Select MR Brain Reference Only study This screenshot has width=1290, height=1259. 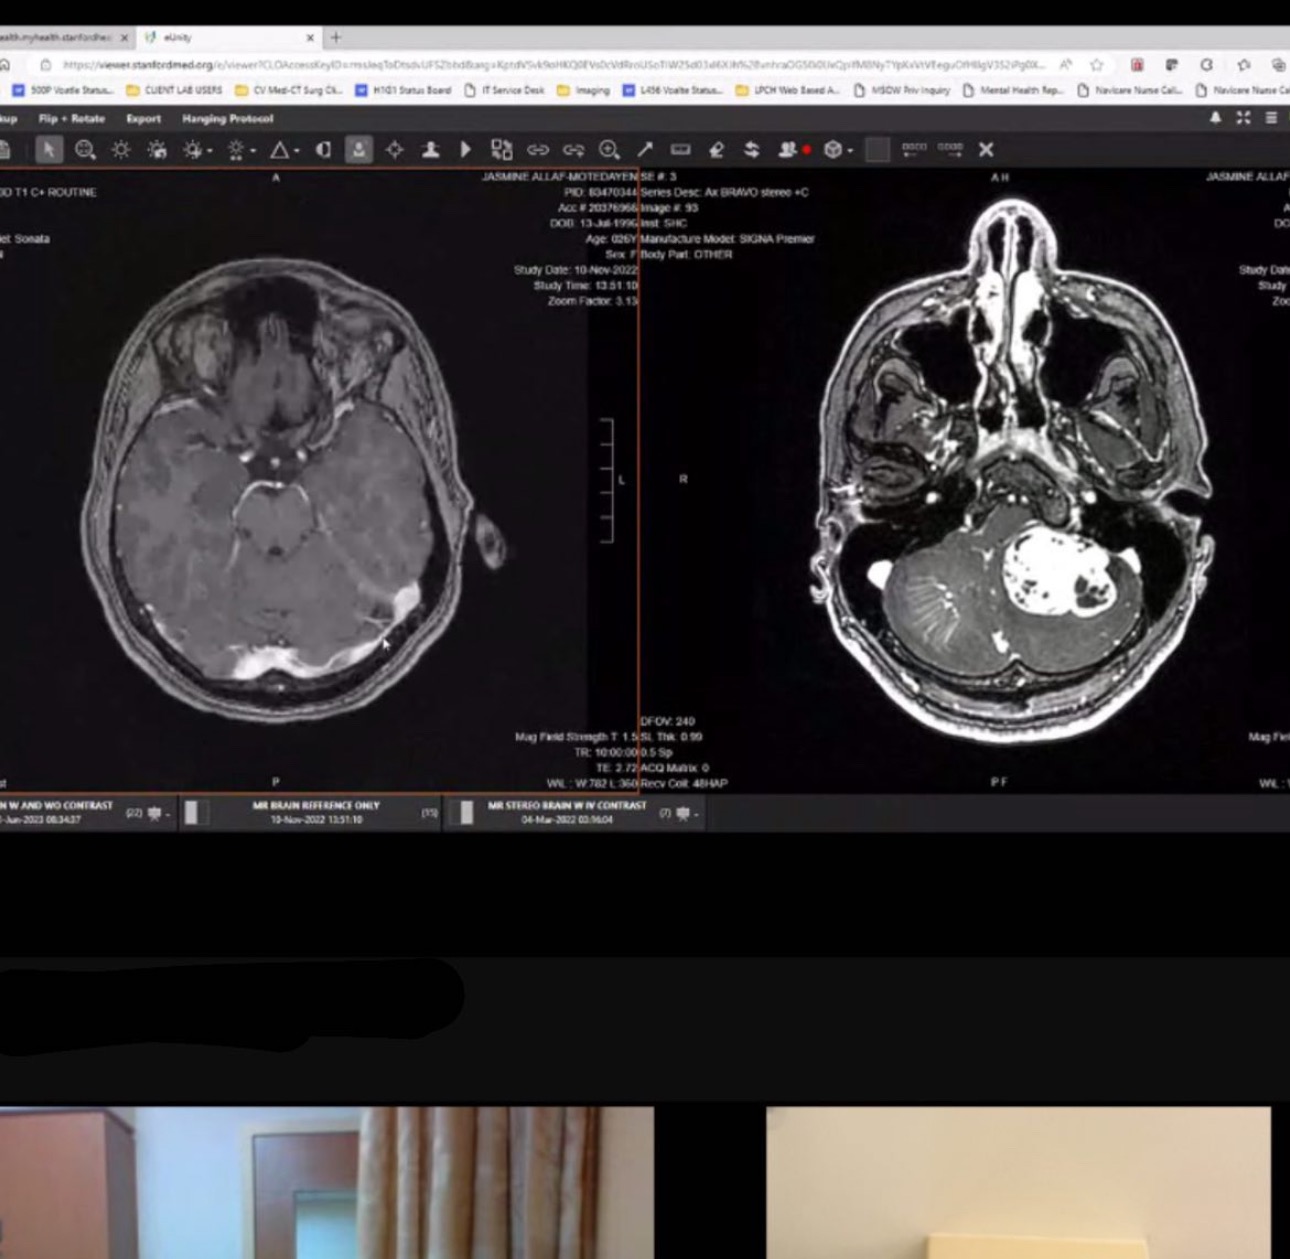(x=315, y=812)
